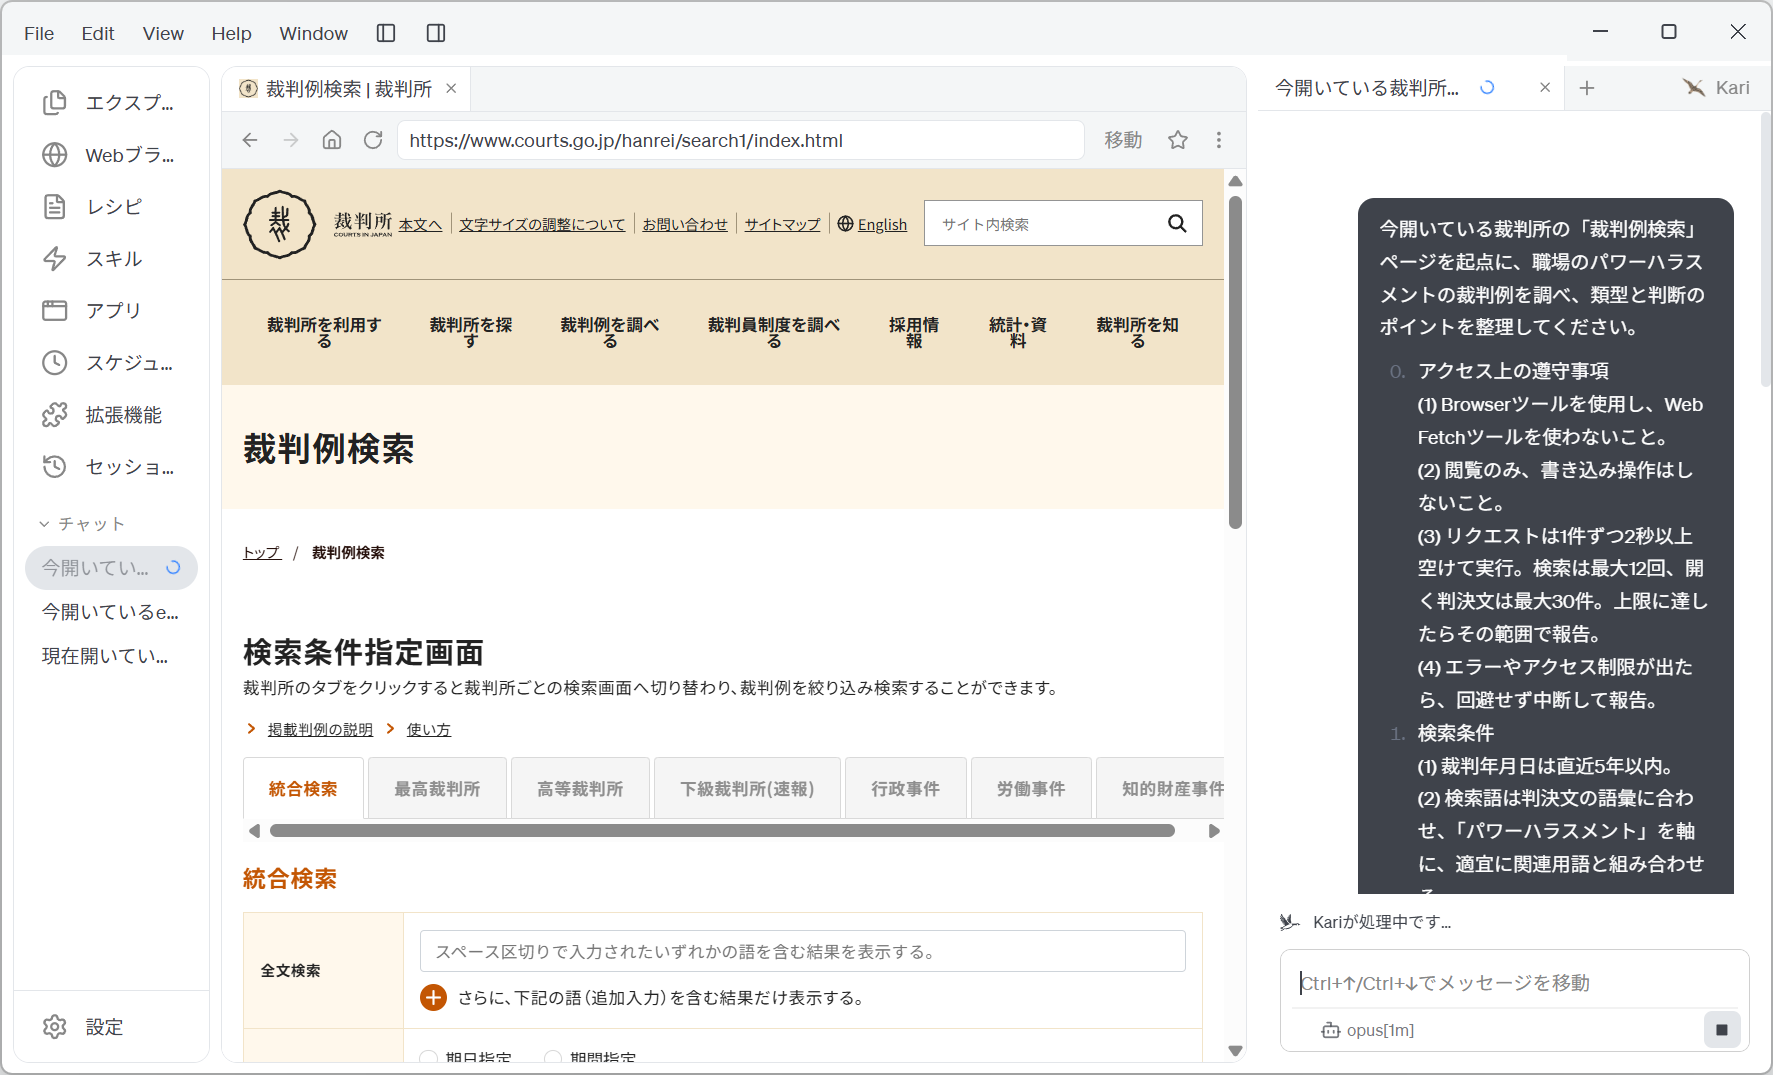Go back in the embedded browser
The image size is (1773, 1075).
[x=250, y=140]
